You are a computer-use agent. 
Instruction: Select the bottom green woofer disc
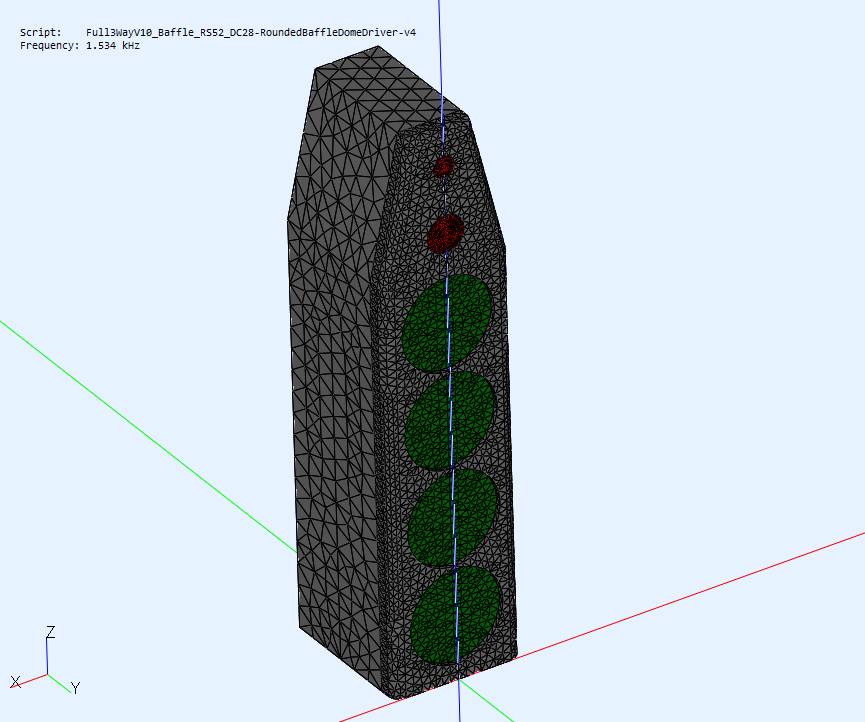(x=456, y=615)
